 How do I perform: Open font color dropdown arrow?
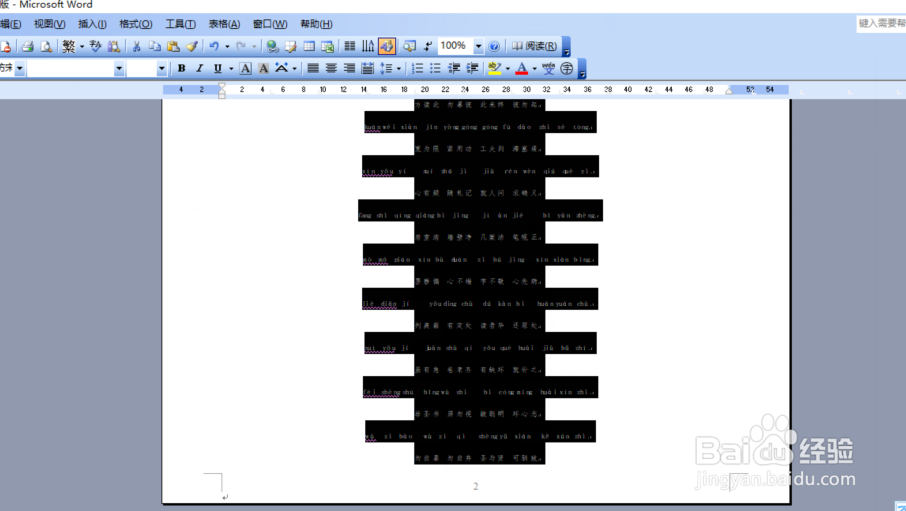tap(534, 68)
